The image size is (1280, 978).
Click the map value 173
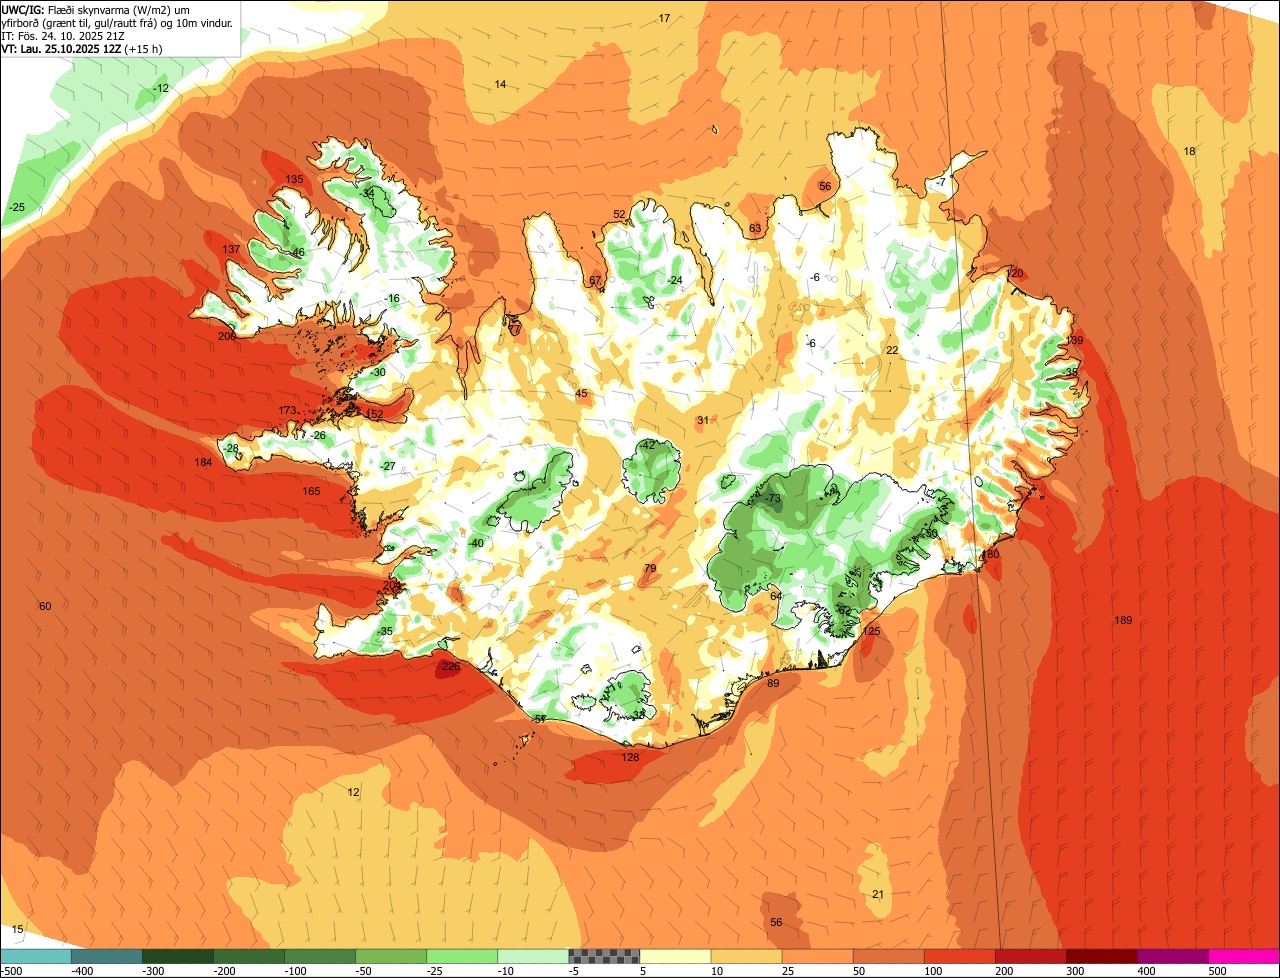pyautogui.click(x=287, y=410)
